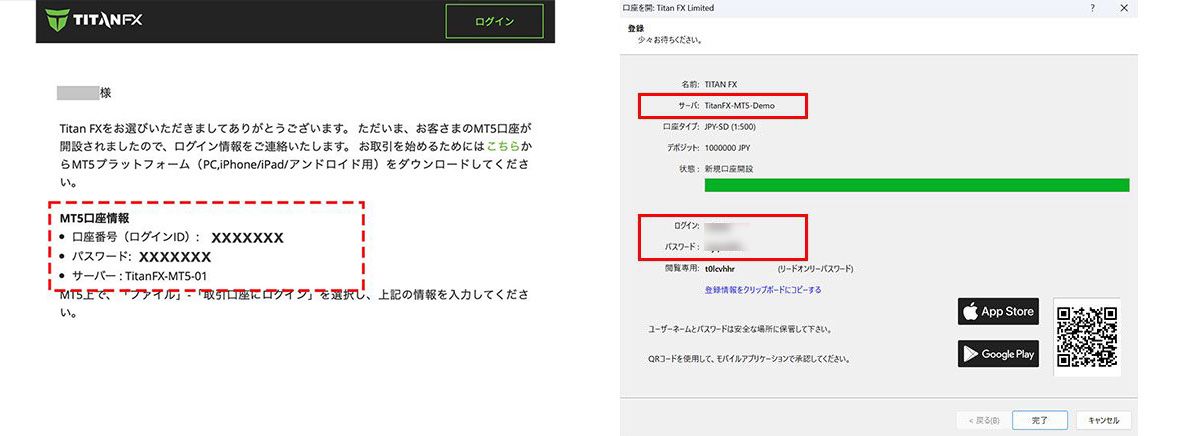Click the dialog help question mark
Image resolution: width=1200 pixels, height=436 pixels.
pos(1092,8)
